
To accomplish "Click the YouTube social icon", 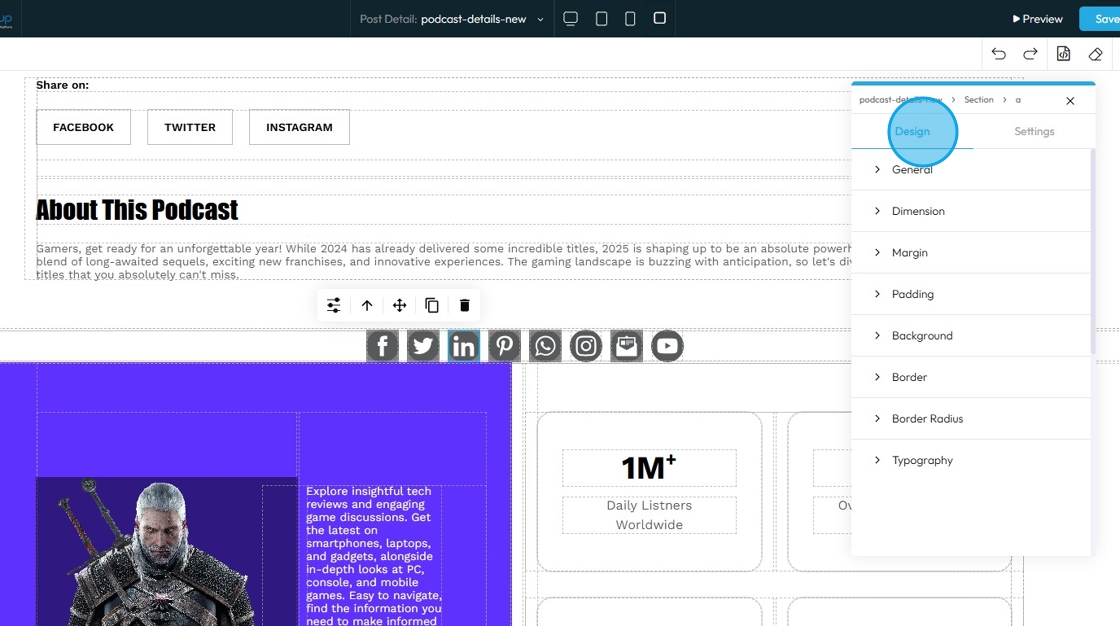I will pyautogui.click(x=667, y=347).
